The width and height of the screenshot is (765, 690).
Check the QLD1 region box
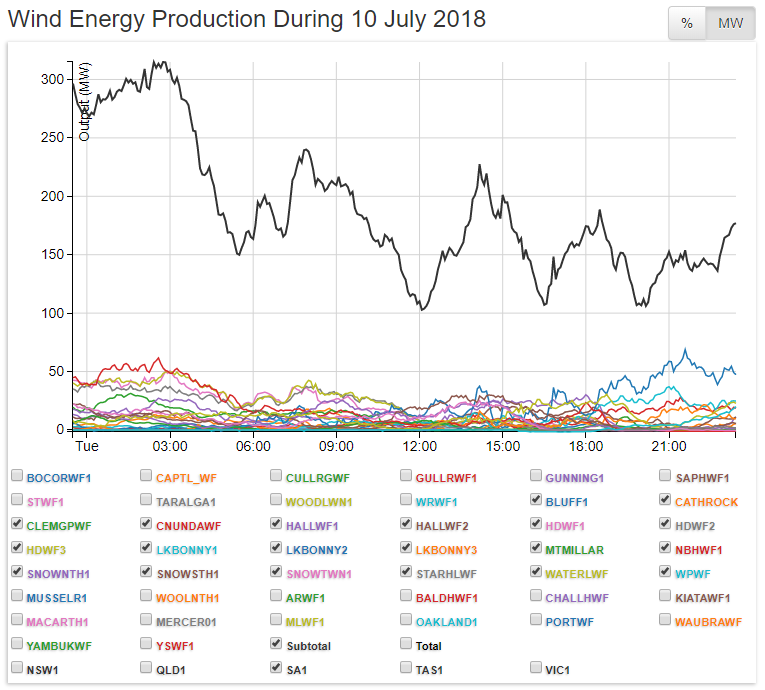click(147, 668)
